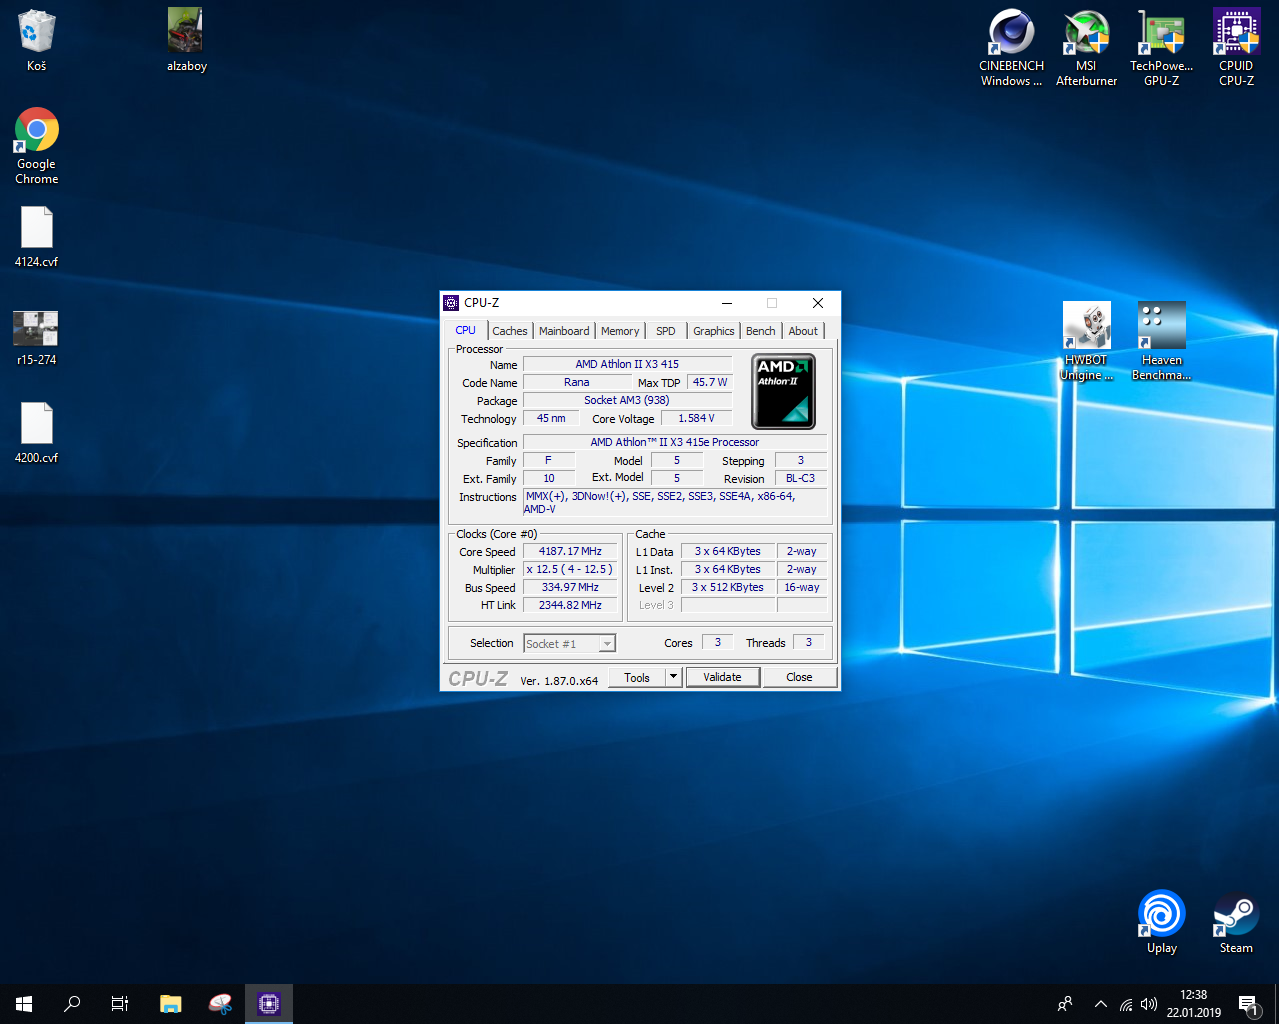Open MSI Afterburner shortcut
This screenshot has height=1024, width=1279.
tap(1086, 48)
